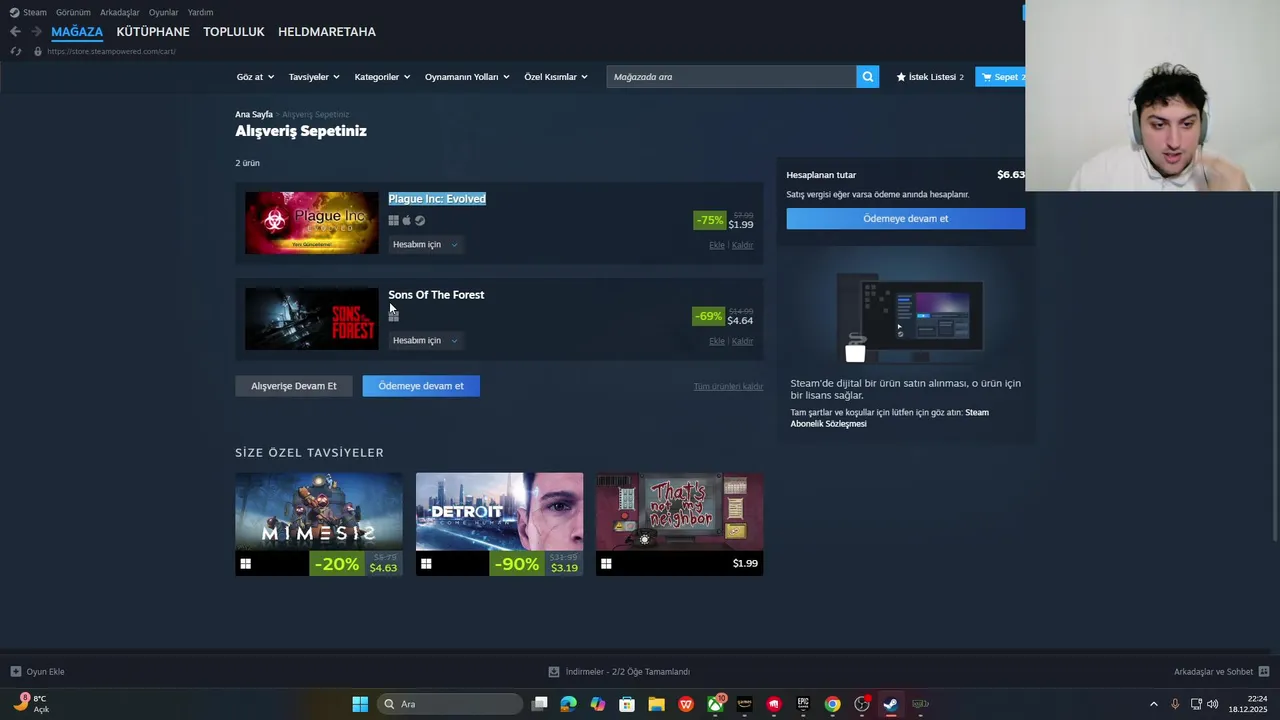Click the magnifier search button in store
Screen dimensions: 1280x720
pyautogui.click(x=868, y=77)
